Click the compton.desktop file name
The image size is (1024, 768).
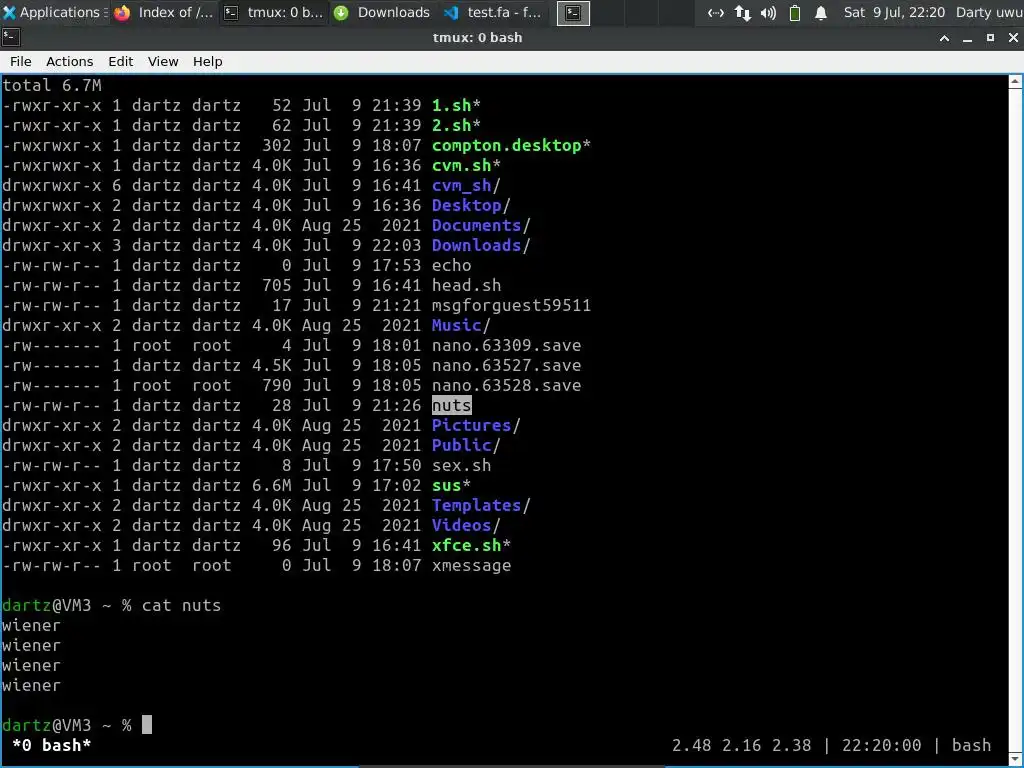point(506,145)
